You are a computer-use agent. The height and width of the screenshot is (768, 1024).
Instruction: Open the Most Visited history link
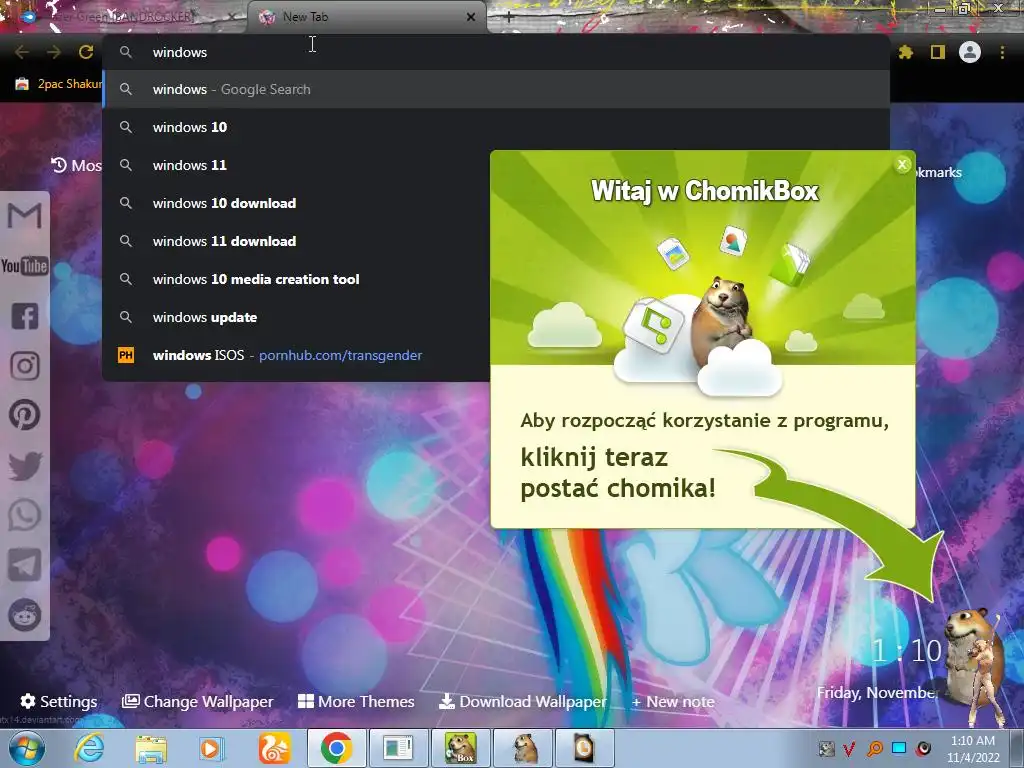76,165
